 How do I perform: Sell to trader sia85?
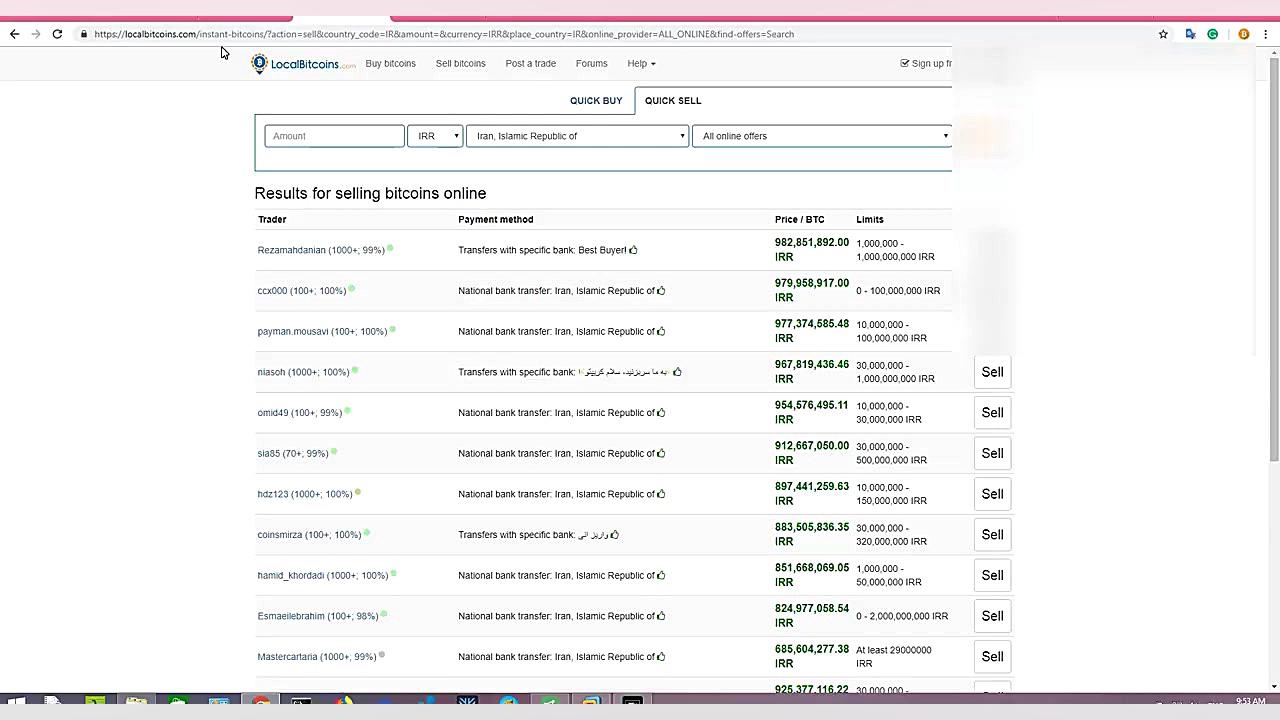(x=992, y=453)
